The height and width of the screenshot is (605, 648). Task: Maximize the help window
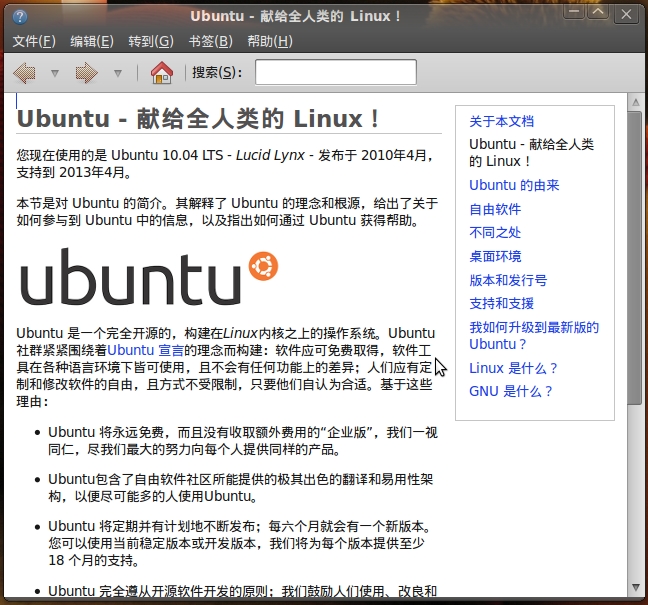tap(598, 12)
